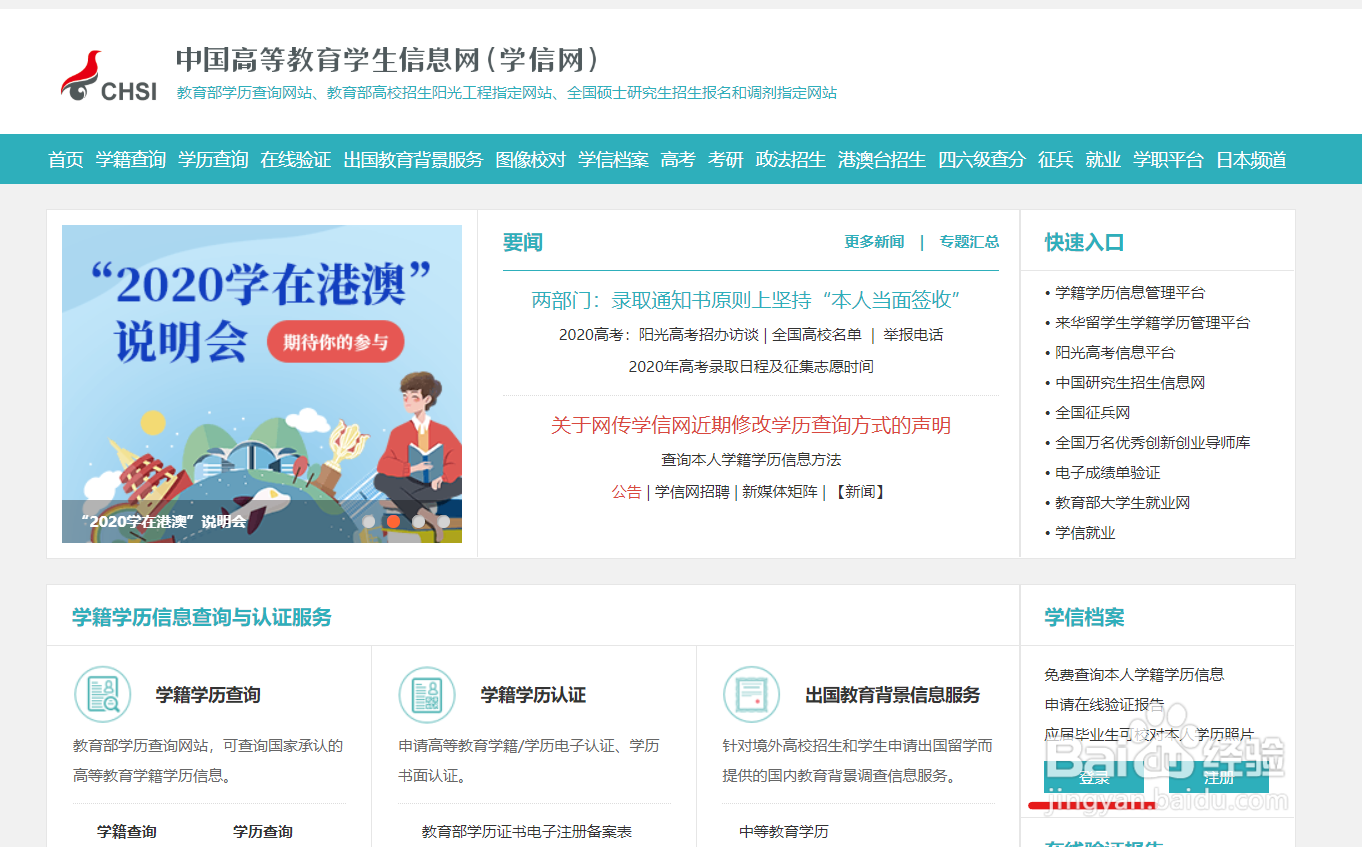This screenshot has width=1362, height=847.
Task: Select the last carousel indicator dot
Action: click(443, 521)
